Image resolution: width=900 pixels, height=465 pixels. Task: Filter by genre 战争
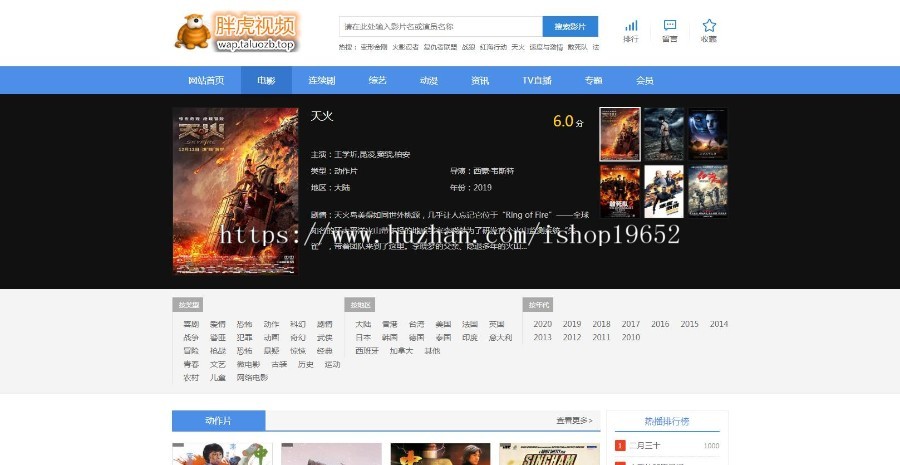click(191, 337)
